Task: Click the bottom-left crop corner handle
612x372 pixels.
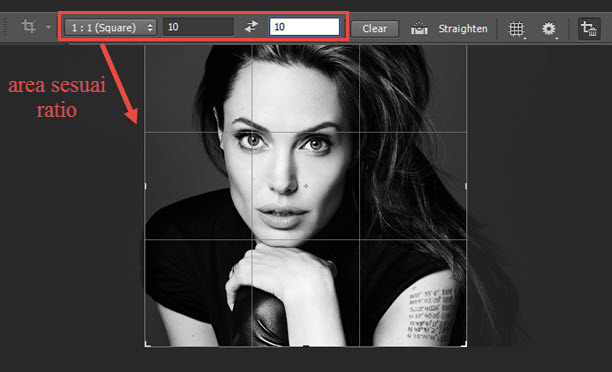Action: (x=148, y=344)
